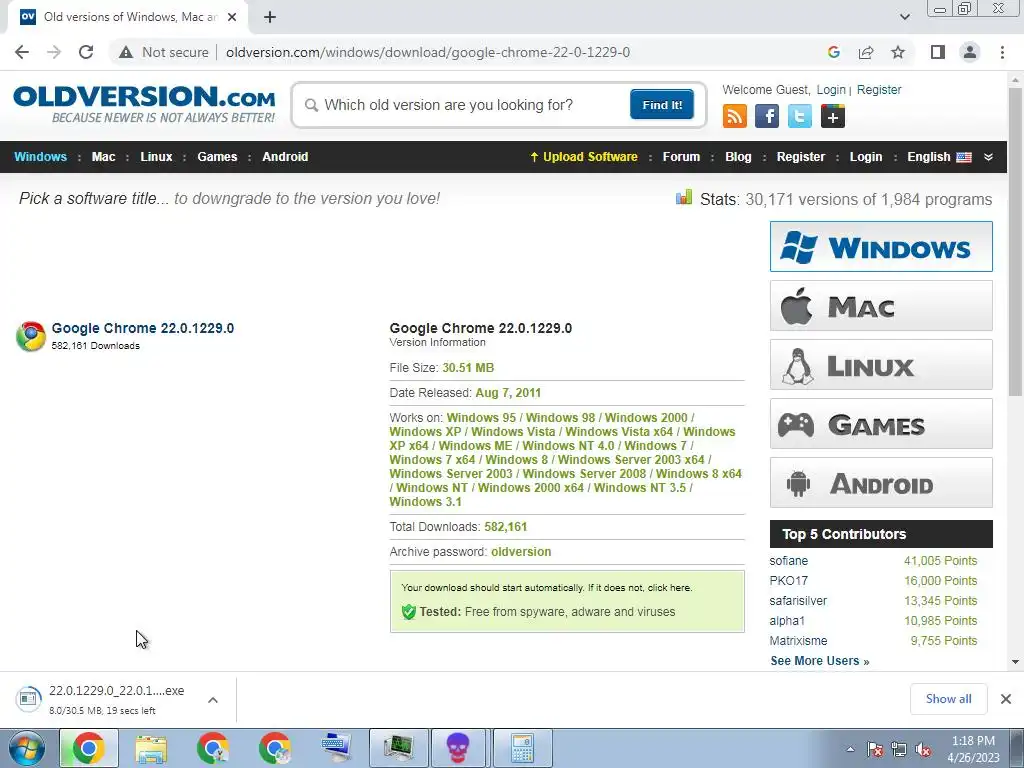Select the Android menu item
The height and width of the screenshot is (768, 1024).
pyautogui.click(x=285, y=157)
